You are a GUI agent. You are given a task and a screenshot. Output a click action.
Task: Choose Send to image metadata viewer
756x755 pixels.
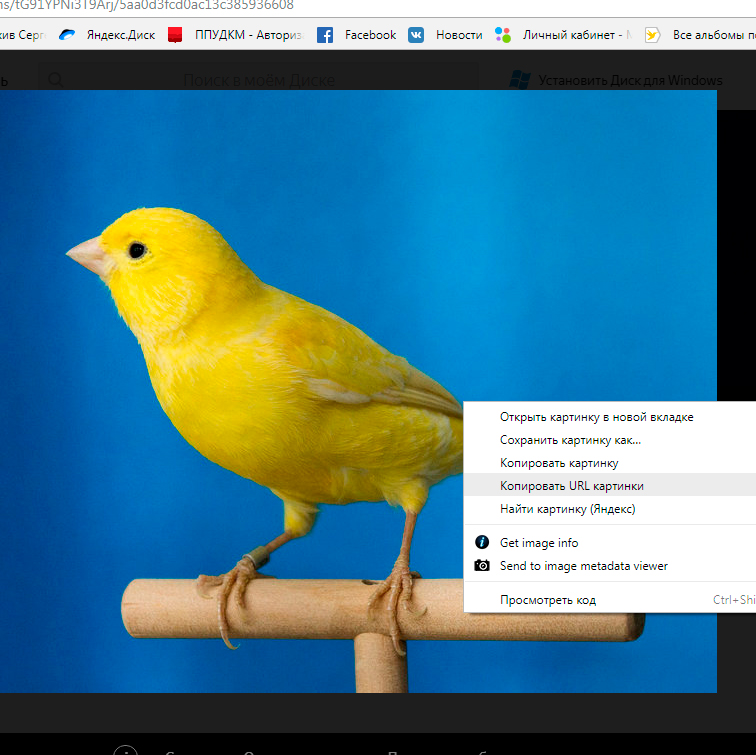coord(583,566)
